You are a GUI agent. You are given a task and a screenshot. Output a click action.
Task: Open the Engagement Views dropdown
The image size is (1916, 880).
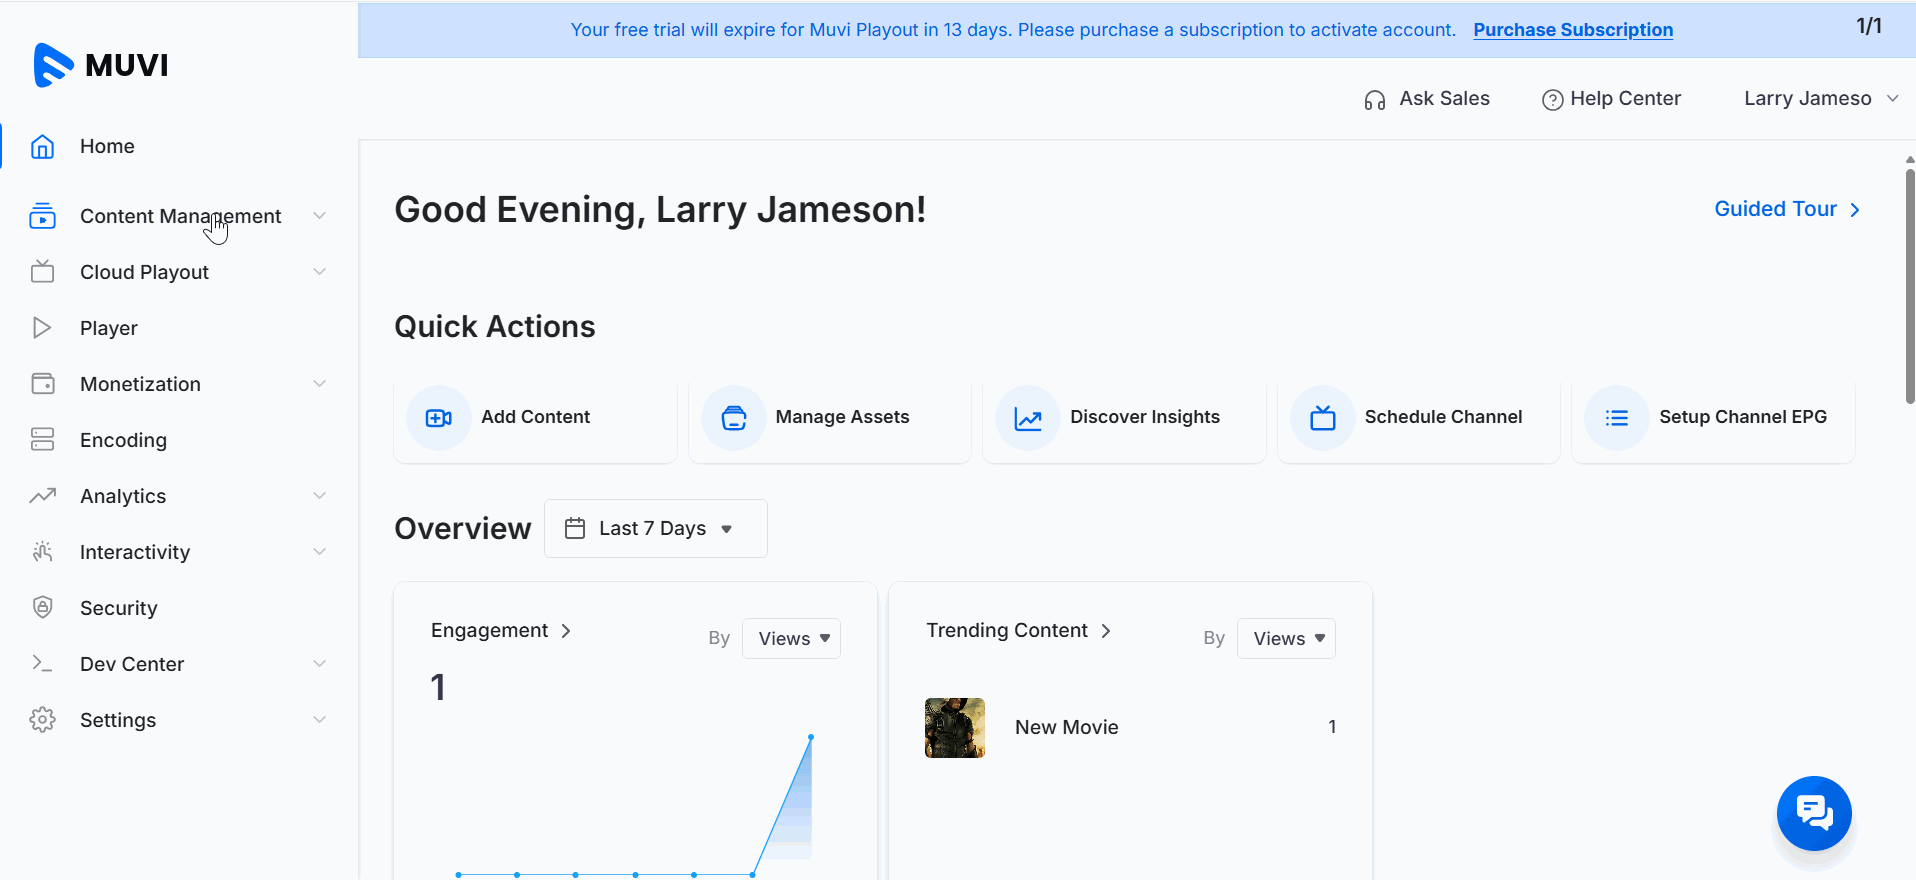(x=791, y=638)
